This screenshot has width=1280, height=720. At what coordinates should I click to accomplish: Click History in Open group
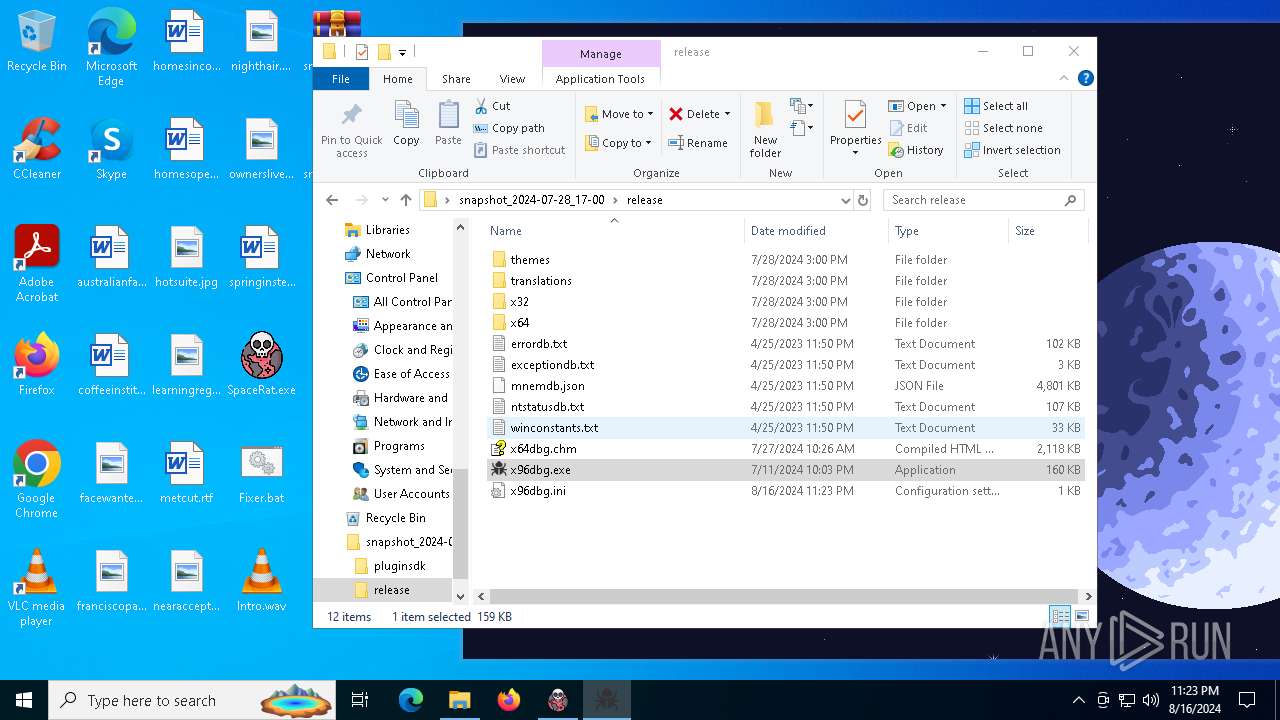[916, 150]
